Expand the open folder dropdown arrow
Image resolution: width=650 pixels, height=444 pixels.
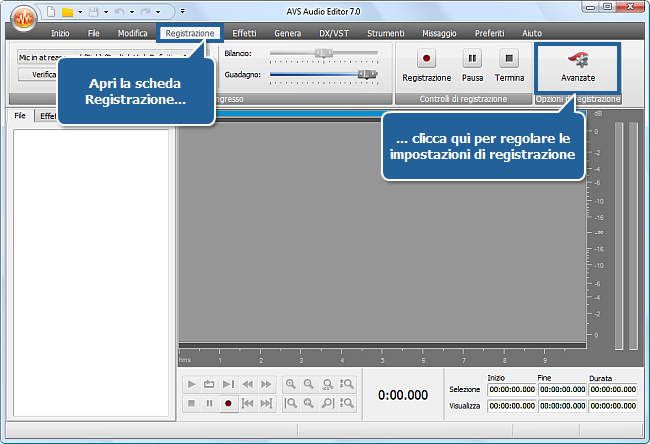(80, 12)
